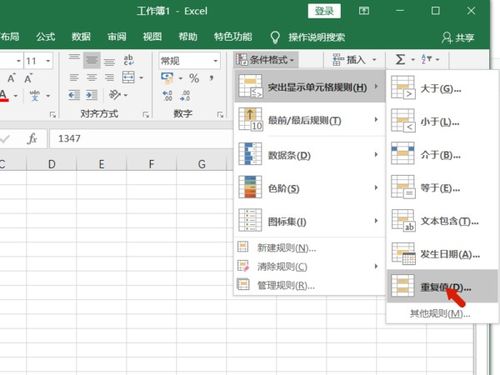Open the 特色功能 ribbon tab
This screenshot has width=500, height=375.
point(233,36)
